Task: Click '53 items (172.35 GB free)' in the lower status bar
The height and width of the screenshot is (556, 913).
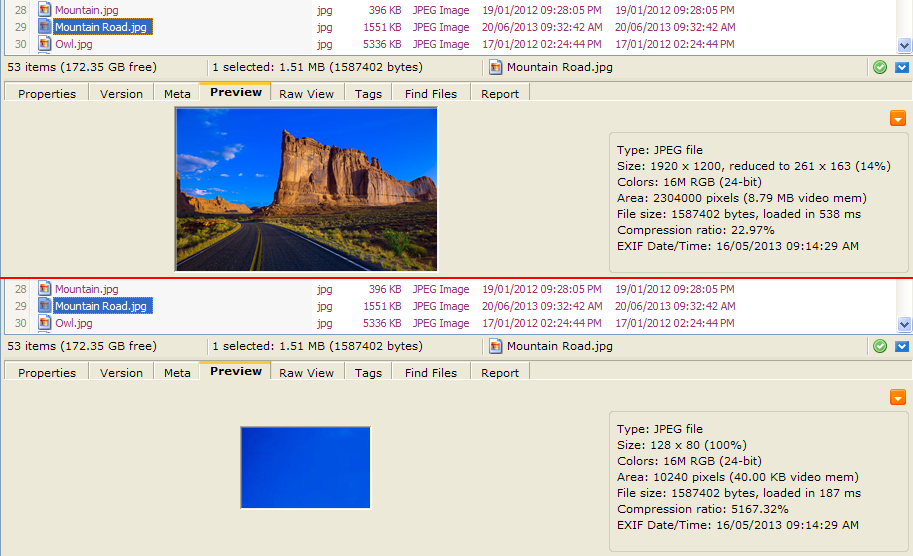Action: (82, 346)
